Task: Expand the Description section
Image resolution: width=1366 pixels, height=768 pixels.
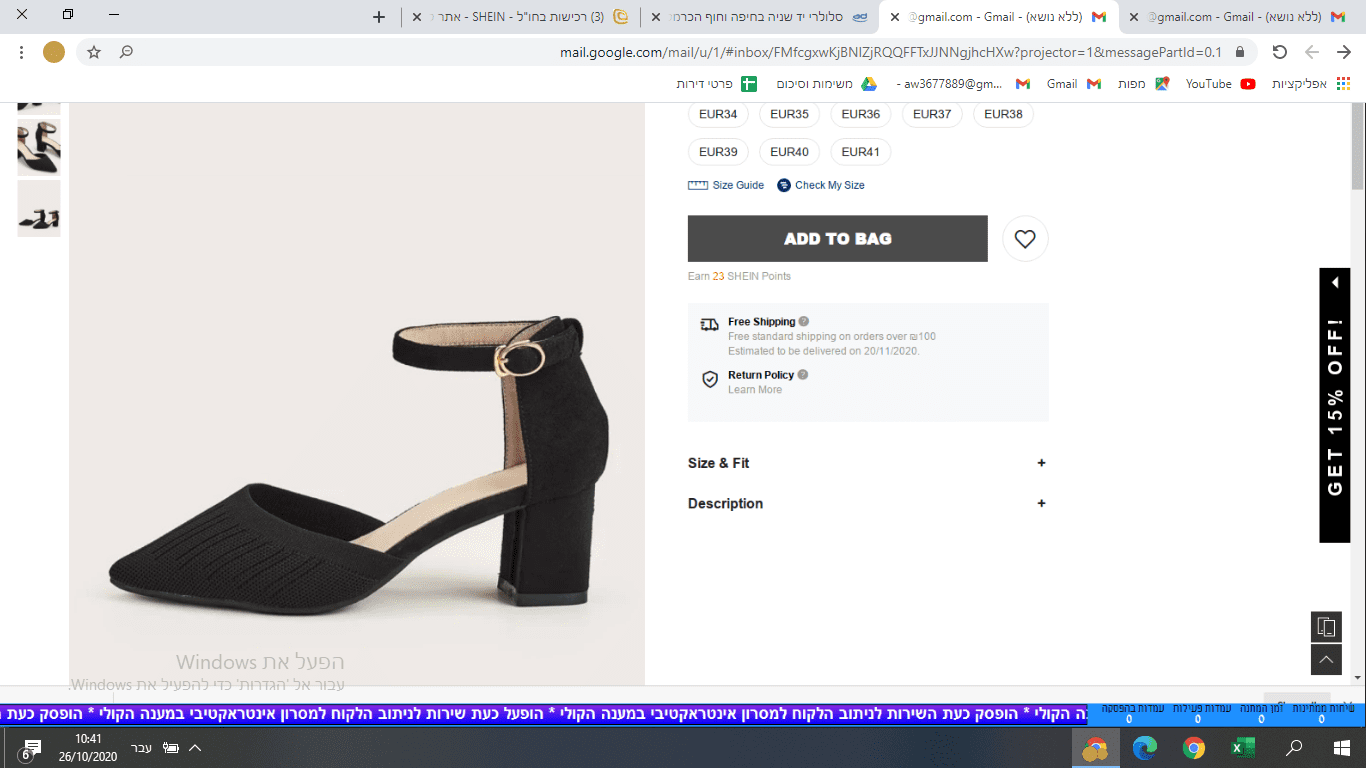Action: coord(867,503)
